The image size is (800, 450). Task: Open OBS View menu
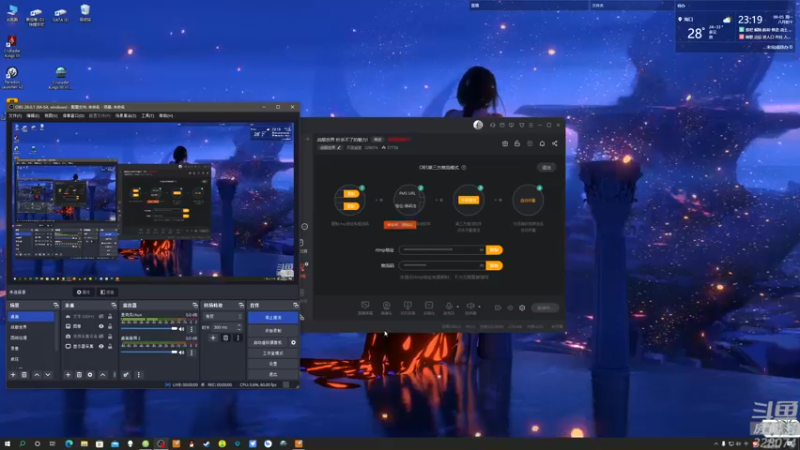(51, 116)
